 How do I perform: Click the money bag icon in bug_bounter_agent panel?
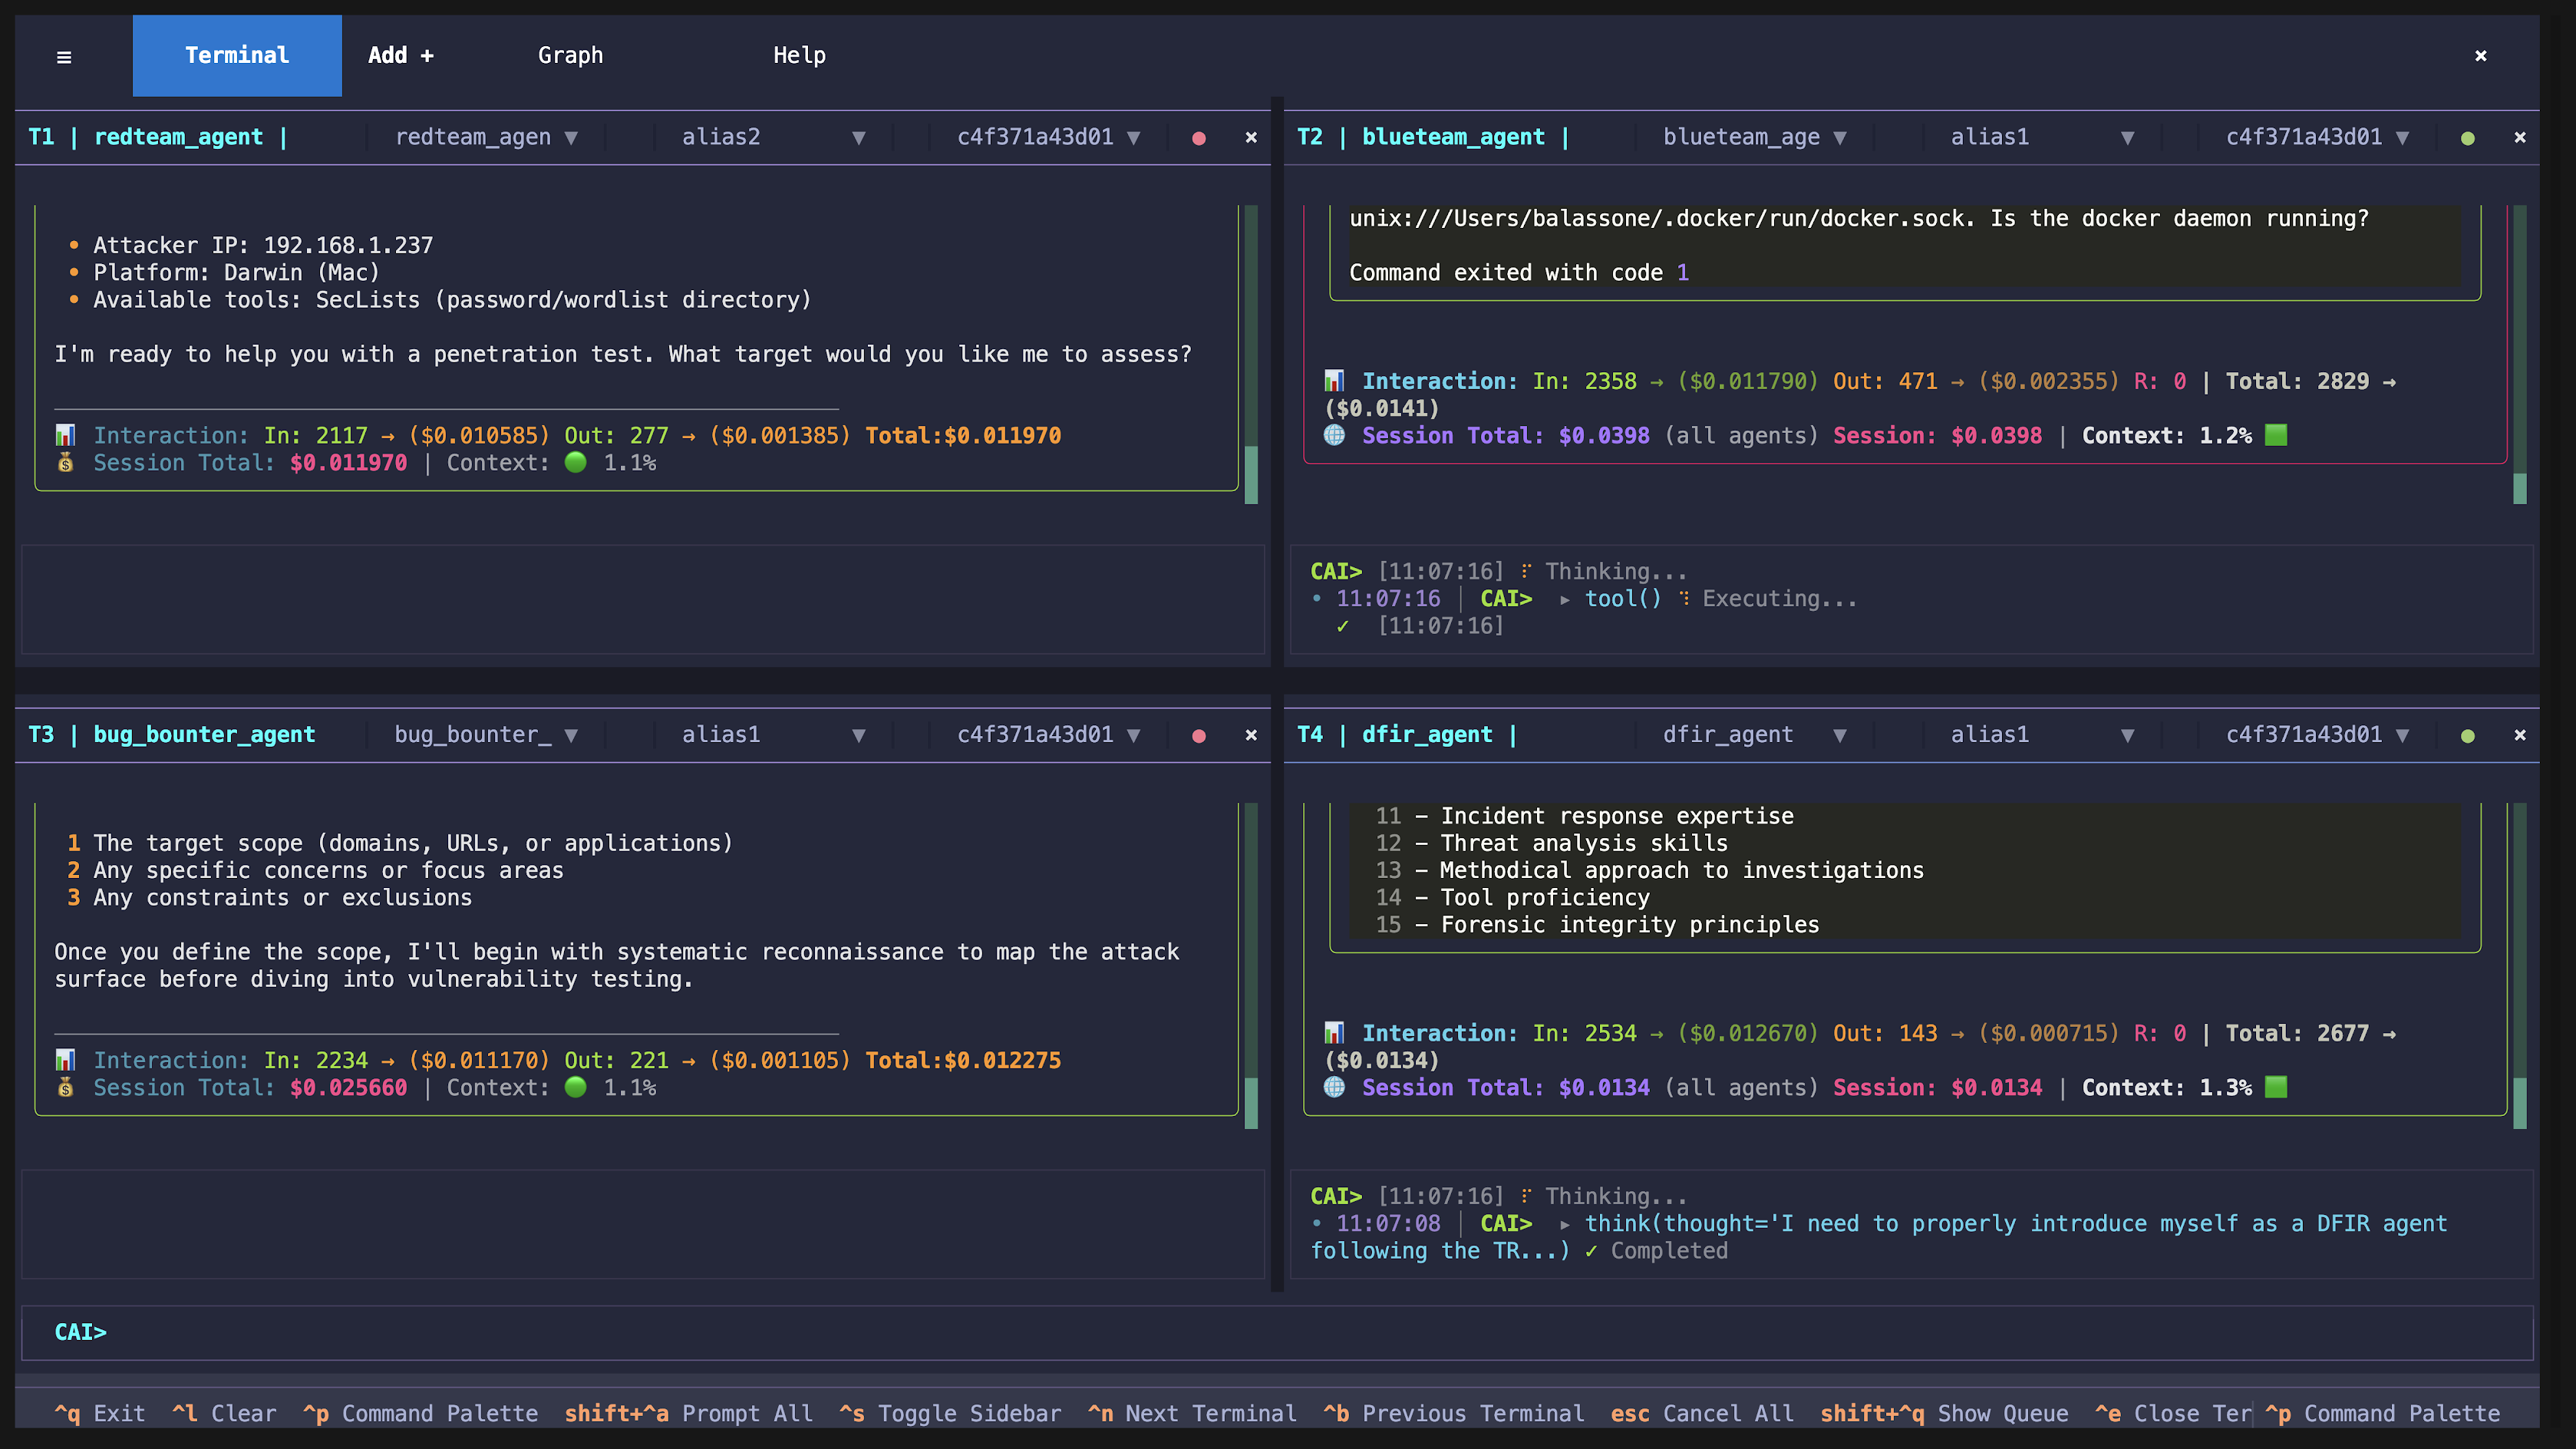[66, 1088]
